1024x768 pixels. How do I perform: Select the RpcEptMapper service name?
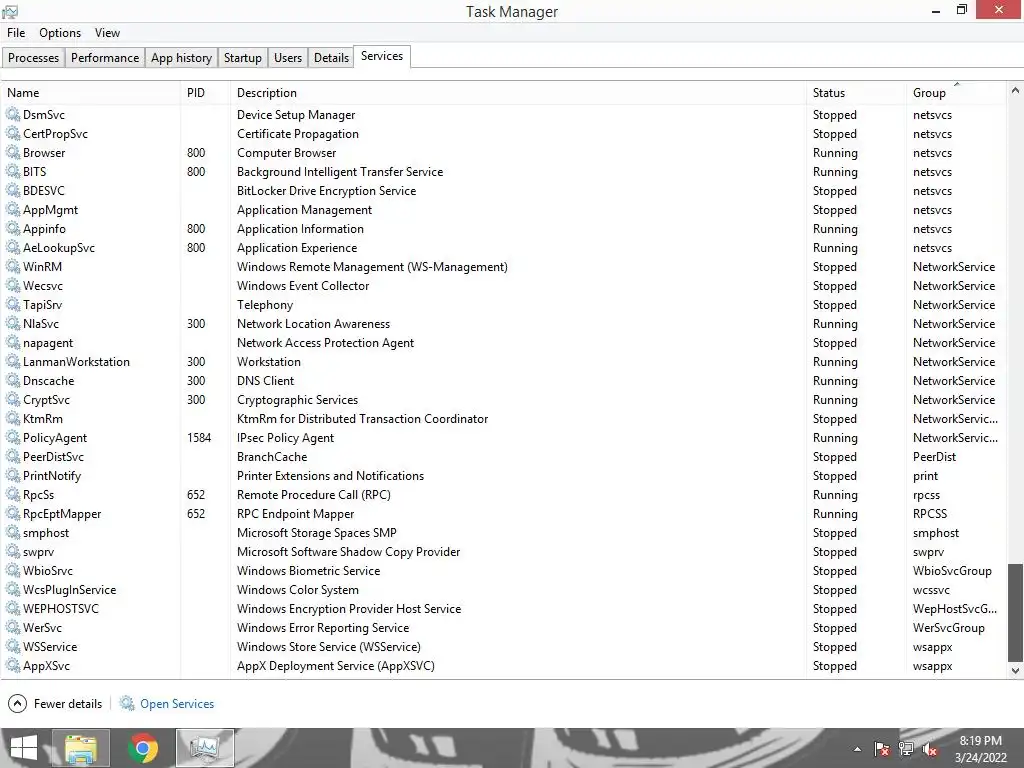click(62, 514)
